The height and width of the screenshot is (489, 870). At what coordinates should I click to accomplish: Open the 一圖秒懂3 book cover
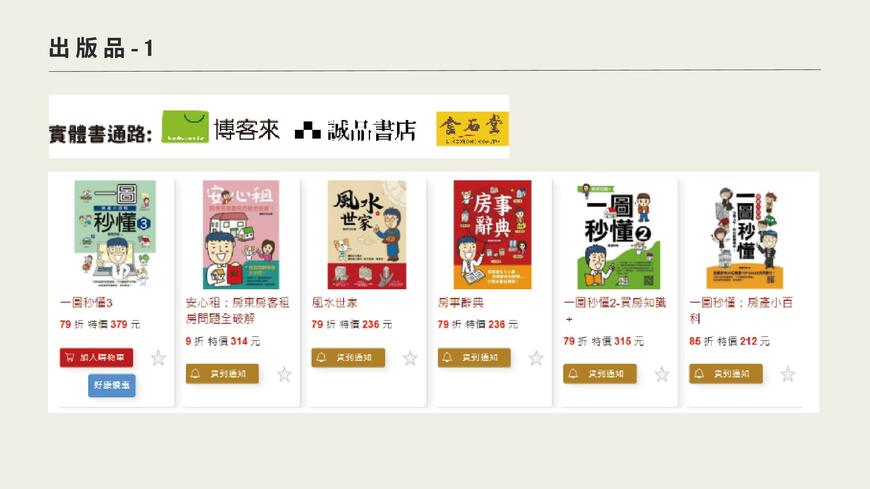click(115, 234)
